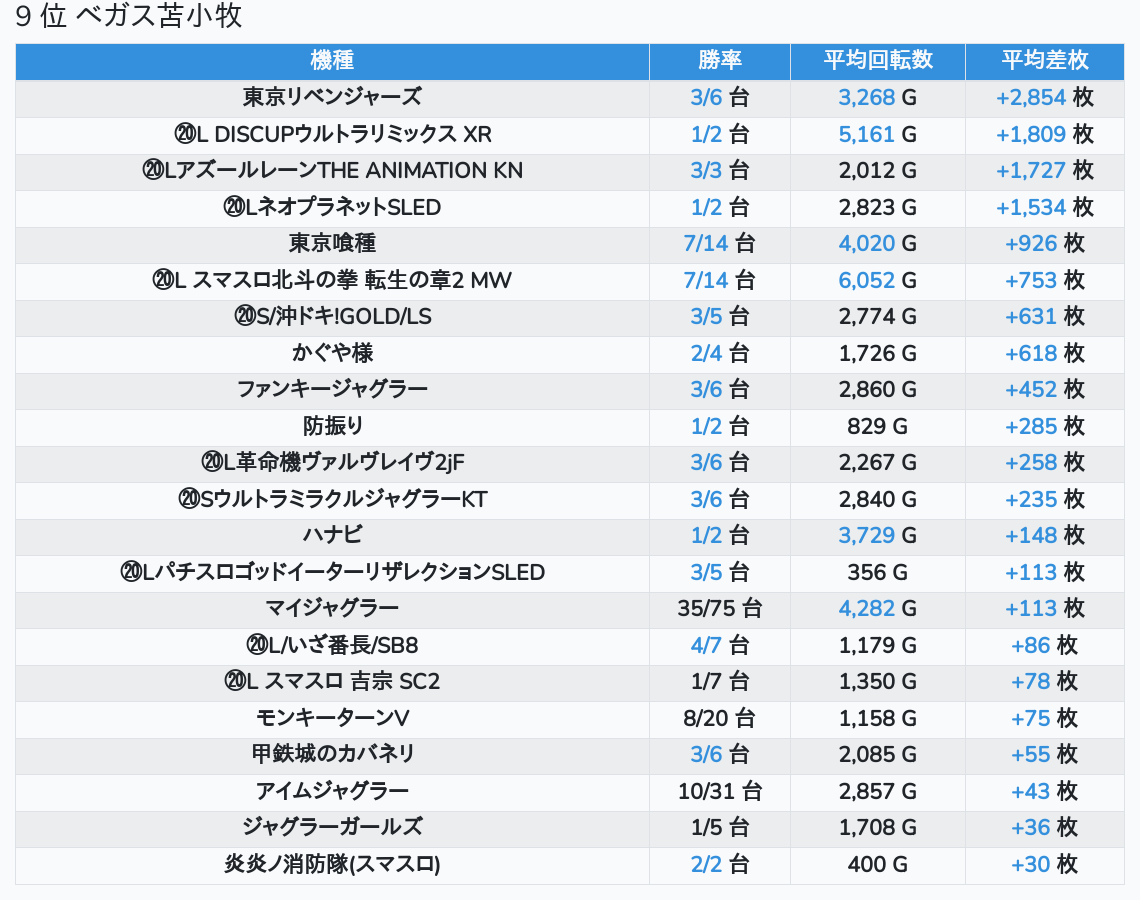Image resolution: width=1140 pixels, height=900 pixels.
Task: Open the 5,161 spins link for DISCUP
Action: pos(866,135)
